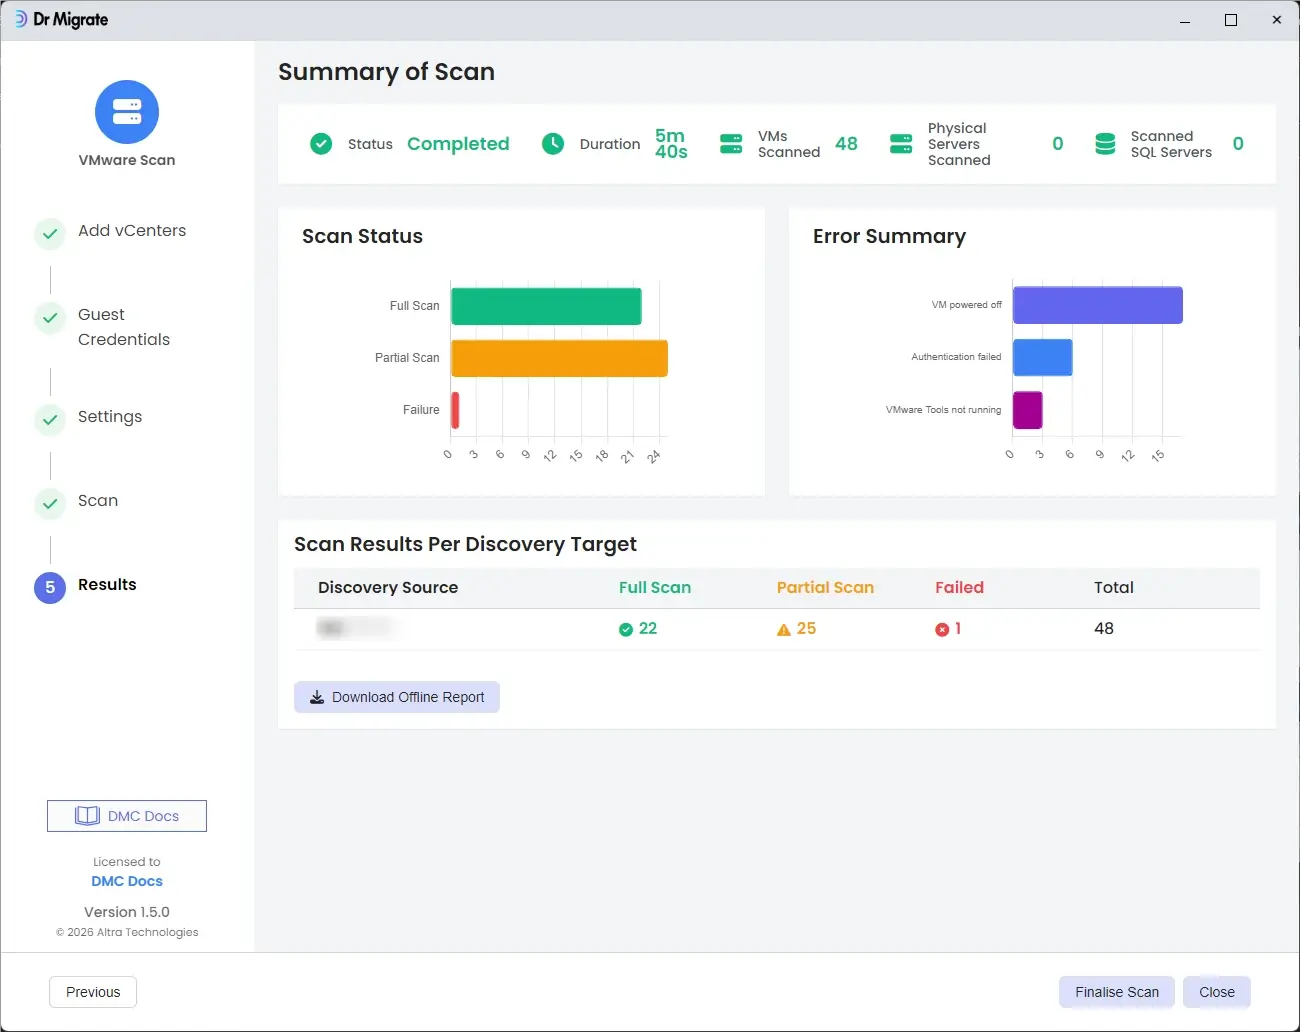The width and height of the screenshot is (1300, 1032).
Task: Click the book icon in DMC Docs
Action: pos(88,816)
